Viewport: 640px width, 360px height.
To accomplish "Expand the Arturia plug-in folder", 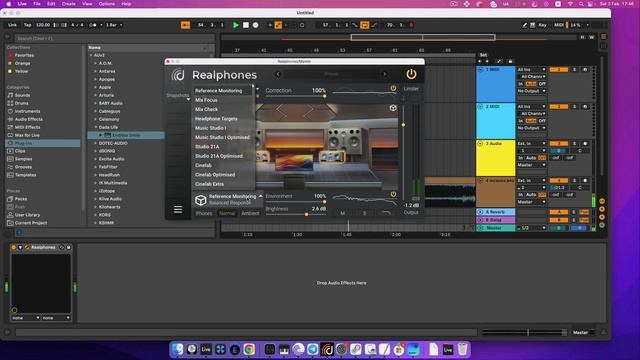I will [96, 95].
